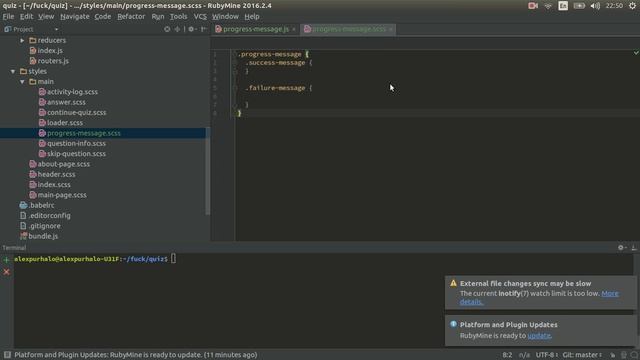
Task: Open continue-quiz.scss file
Action: [x=72, y=112]
